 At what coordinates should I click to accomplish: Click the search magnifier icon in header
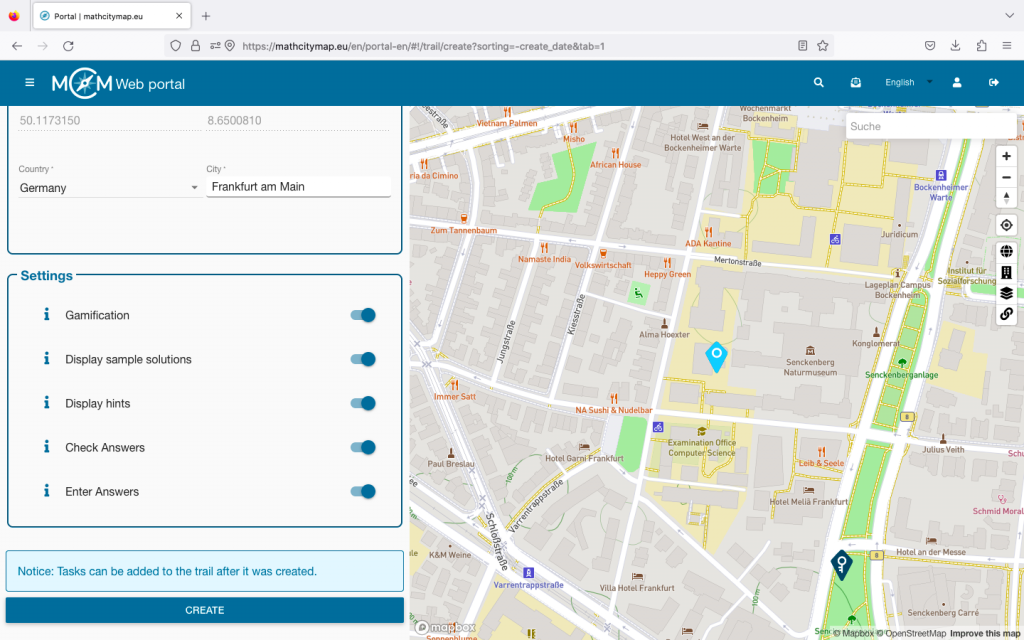[x=819, y=83]
